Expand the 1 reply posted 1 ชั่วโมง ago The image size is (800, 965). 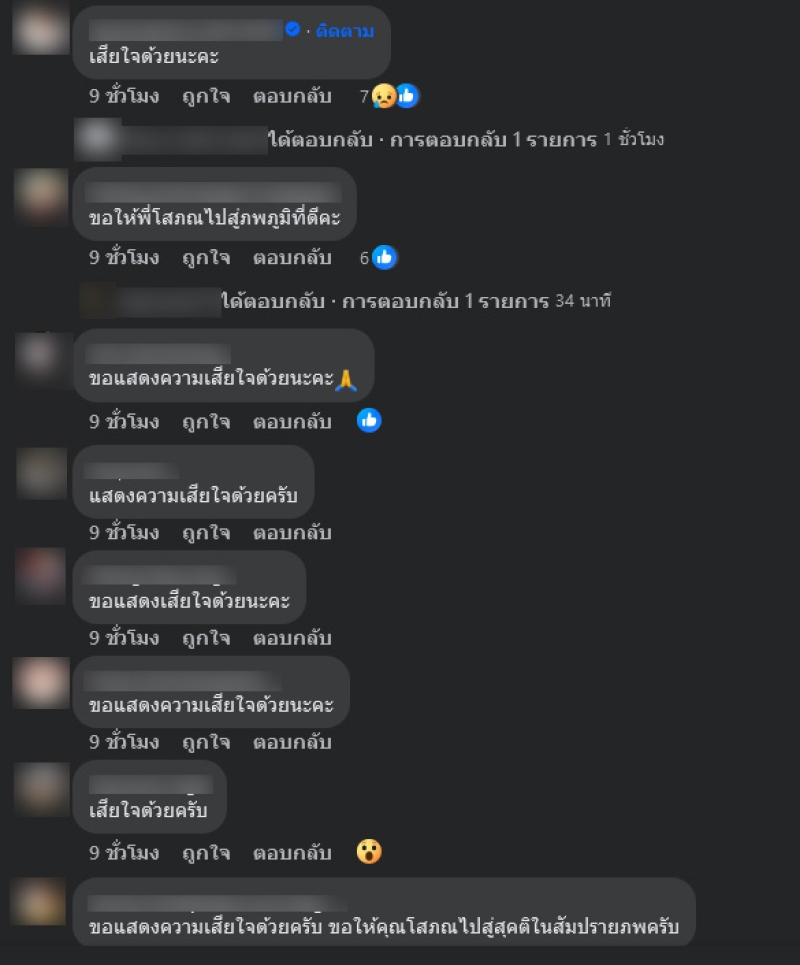pyautogui.click(x=465, y=140)
